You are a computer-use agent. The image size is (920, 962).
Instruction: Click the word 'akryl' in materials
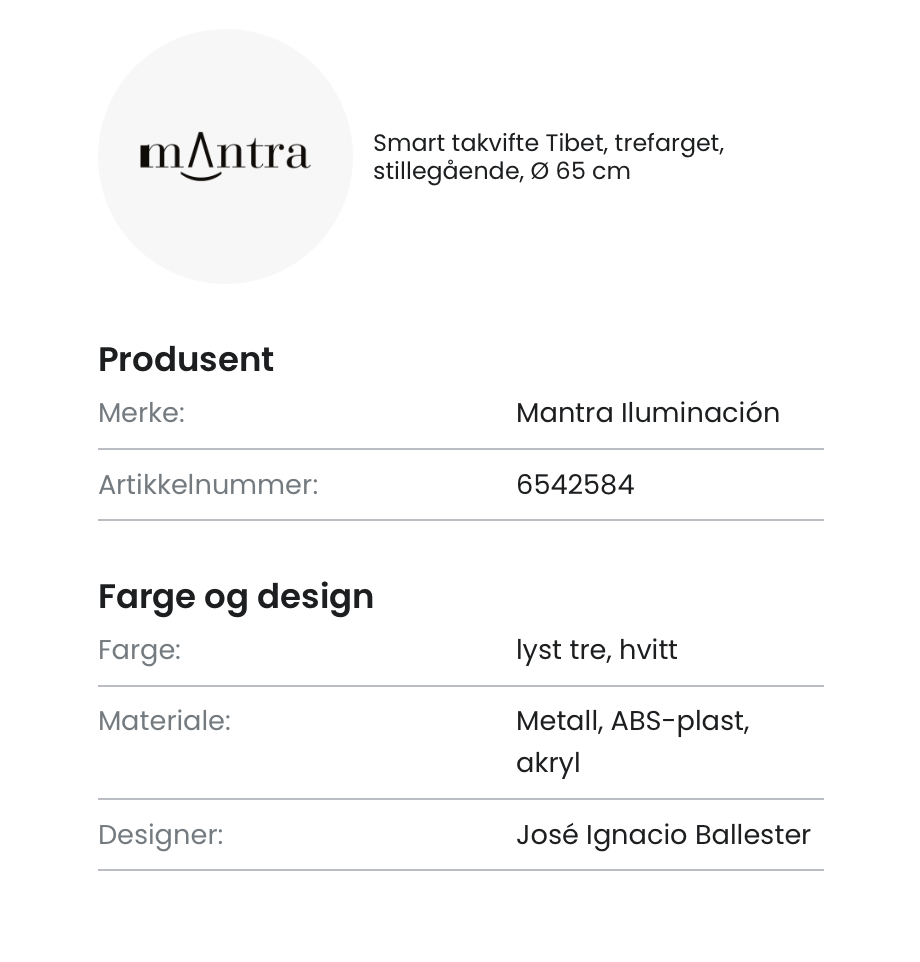548,763
